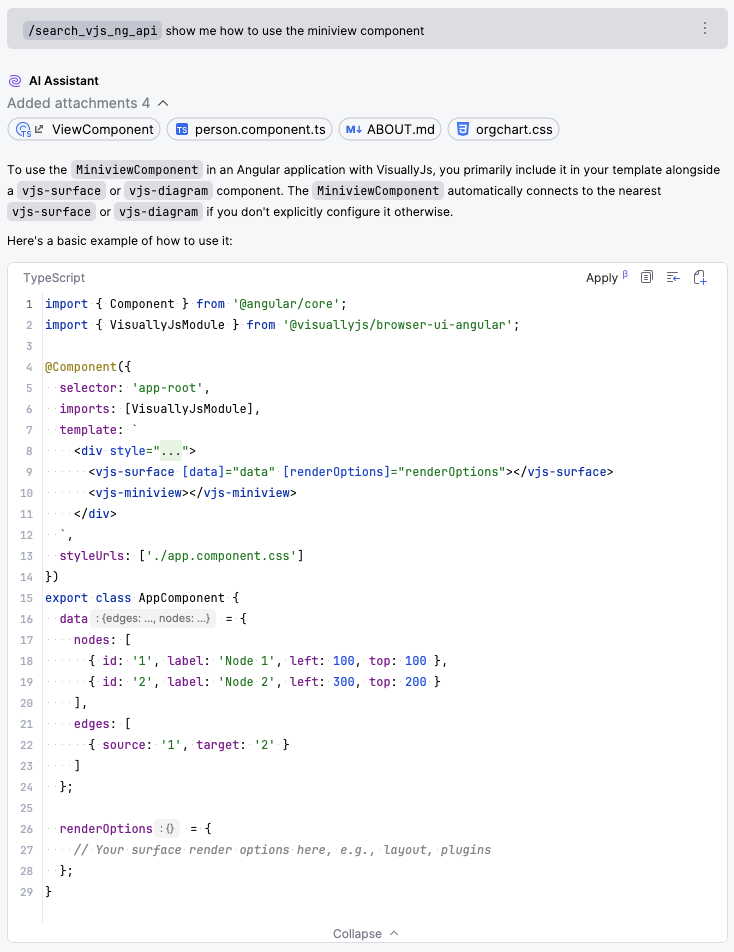Click the 'AI Assistant' name label
This screenshot has height=952, width=734.
coord(64,81)
